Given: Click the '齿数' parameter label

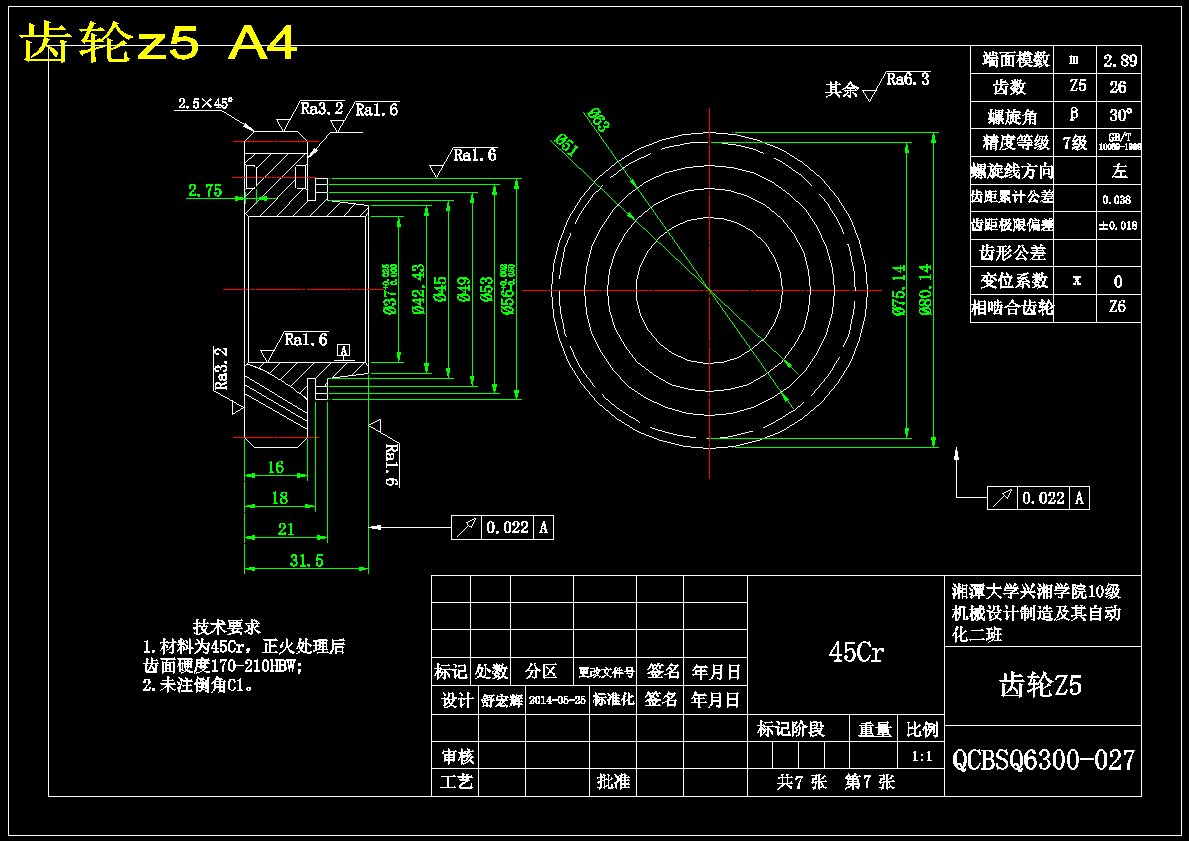Looking at the screenshot, I should 1009,87.
